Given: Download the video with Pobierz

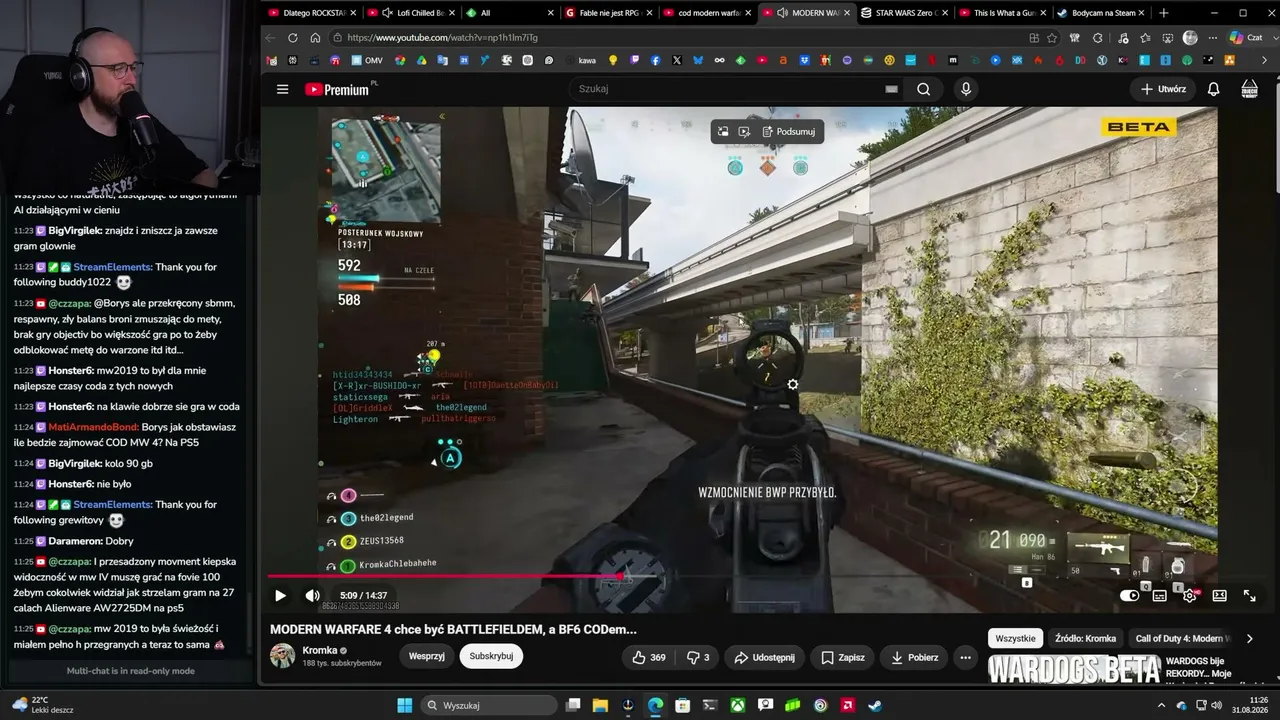Looking at the screenshot, I should tap(915, 657).
